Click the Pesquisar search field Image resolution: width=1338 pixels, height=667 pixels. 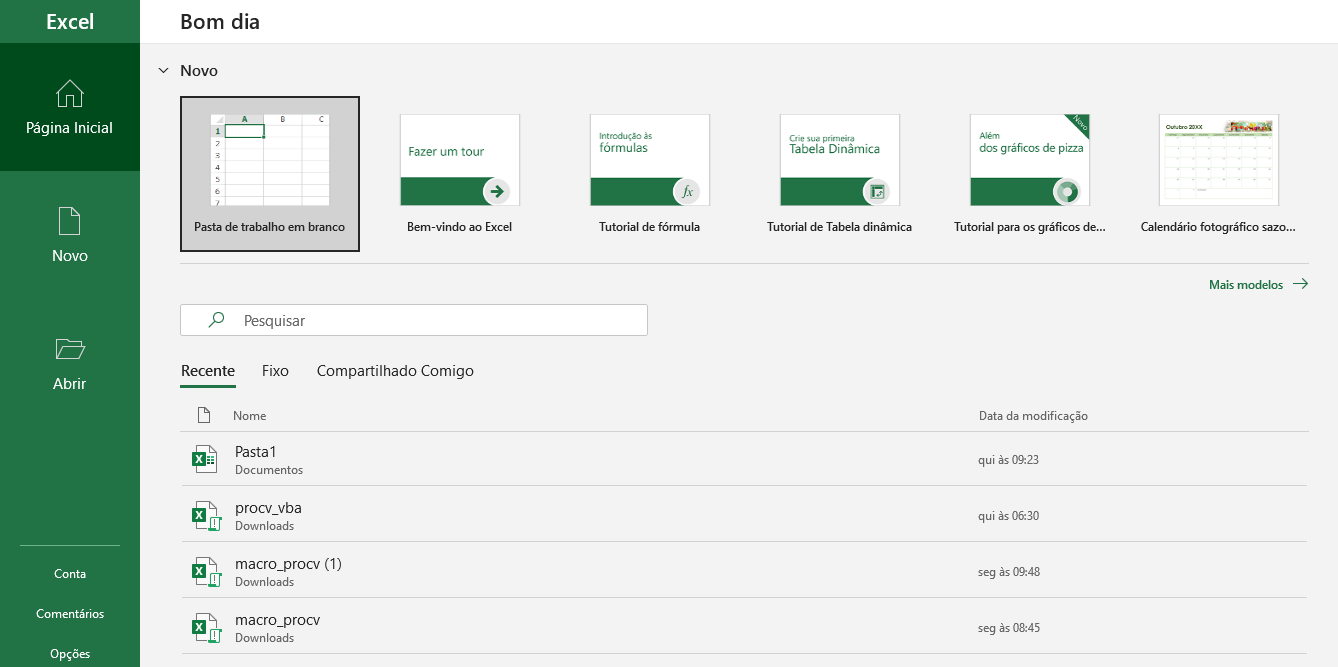pos(414,320)
